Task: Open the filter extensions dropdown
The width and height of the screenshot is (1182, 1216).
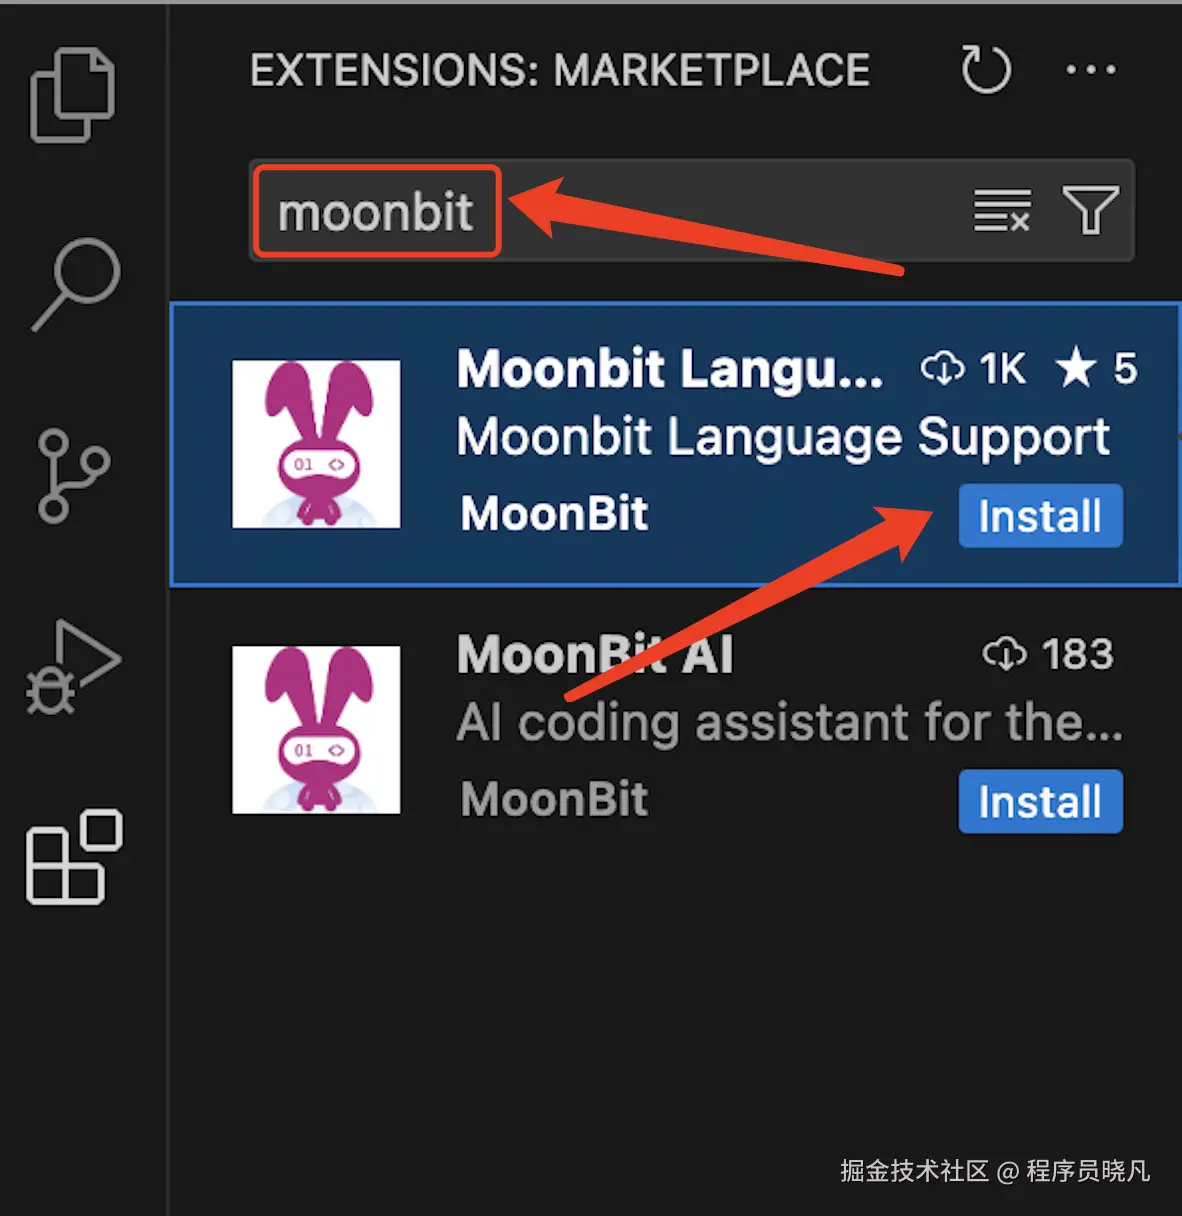Action: (1091, 210)
